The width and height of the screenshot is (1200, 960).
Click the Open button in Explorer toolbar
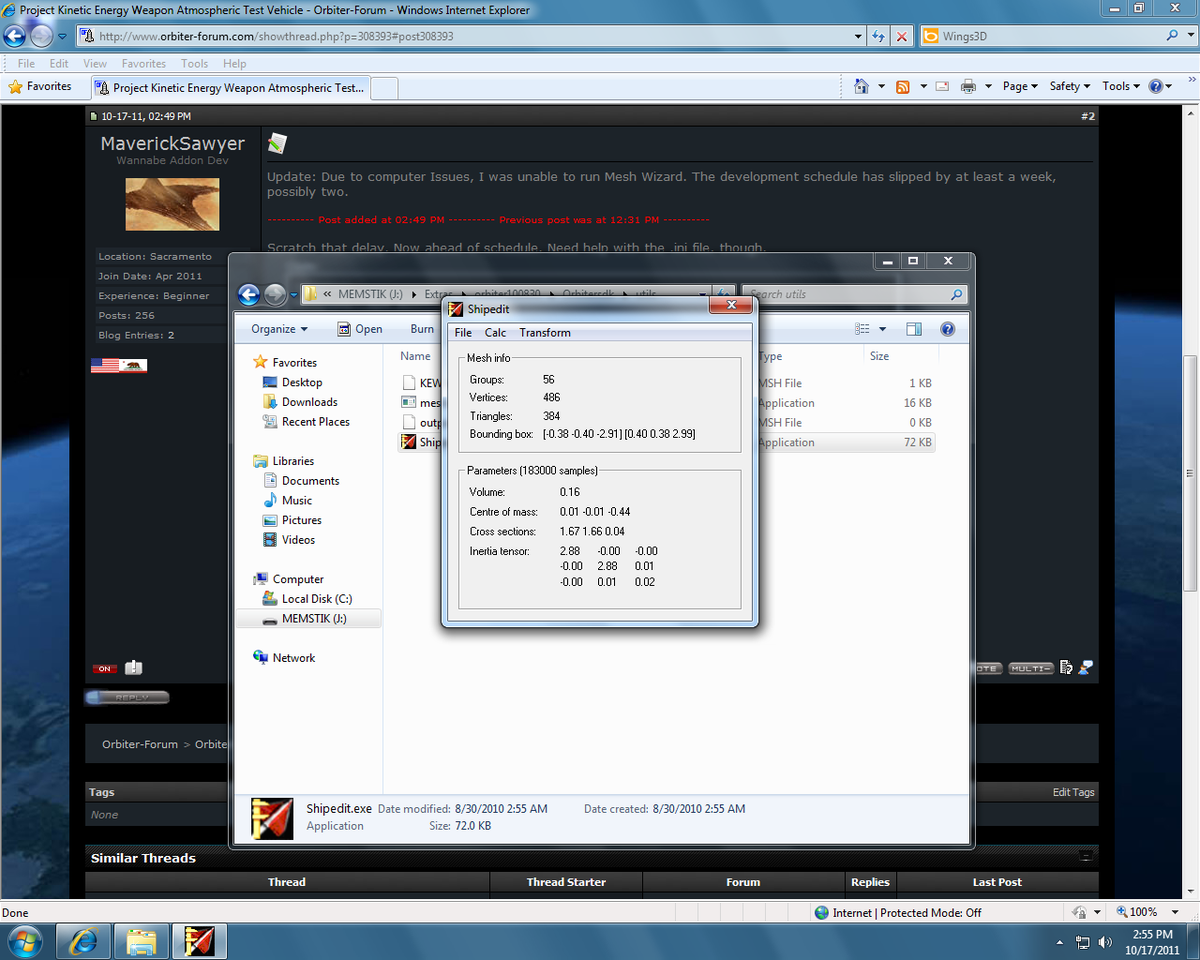(x=359, y=329)
